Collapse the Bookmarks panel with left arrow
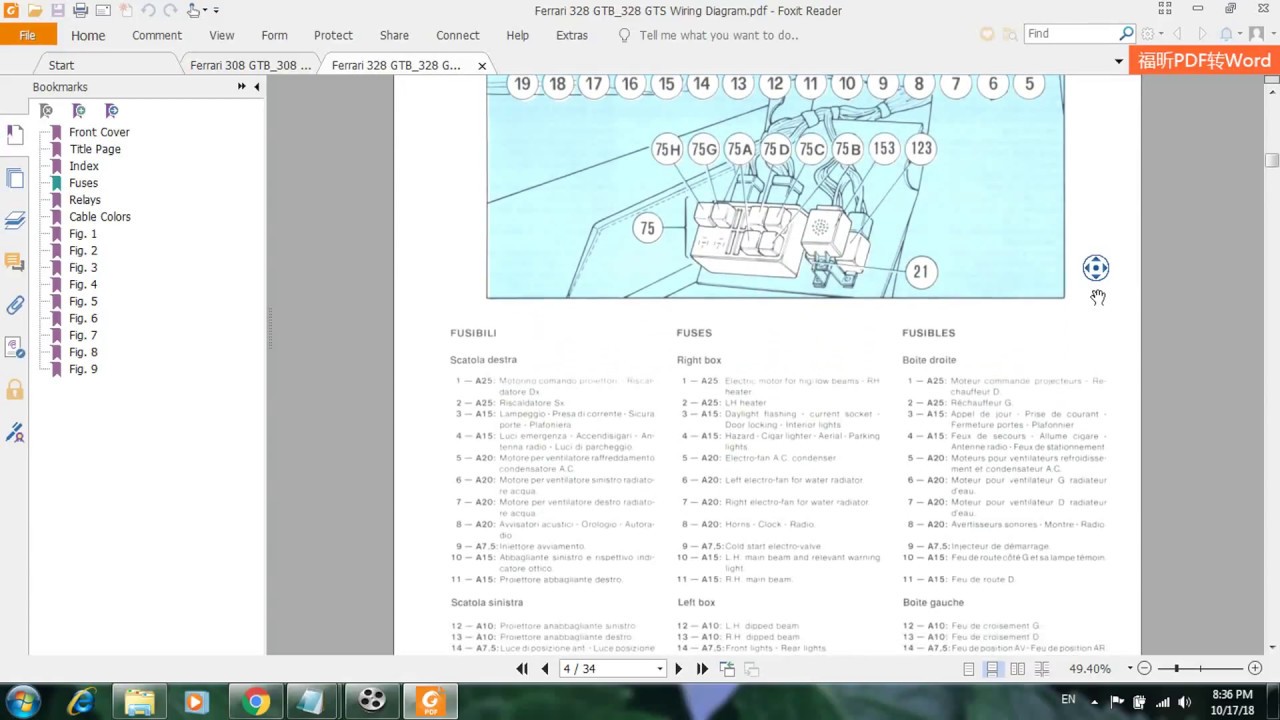Image resolution: width=1280 pixels, height=720 pixels. coord(256,87)
